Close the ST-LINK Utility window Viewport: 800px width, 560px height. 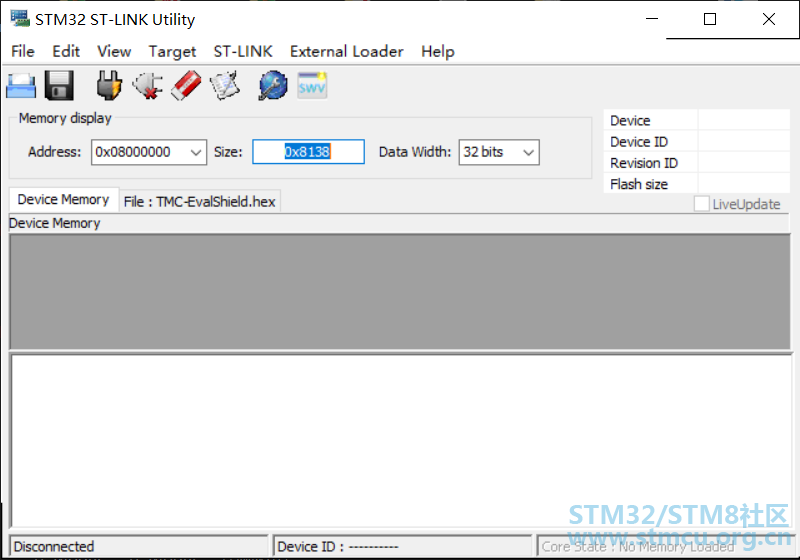(768, 19)
